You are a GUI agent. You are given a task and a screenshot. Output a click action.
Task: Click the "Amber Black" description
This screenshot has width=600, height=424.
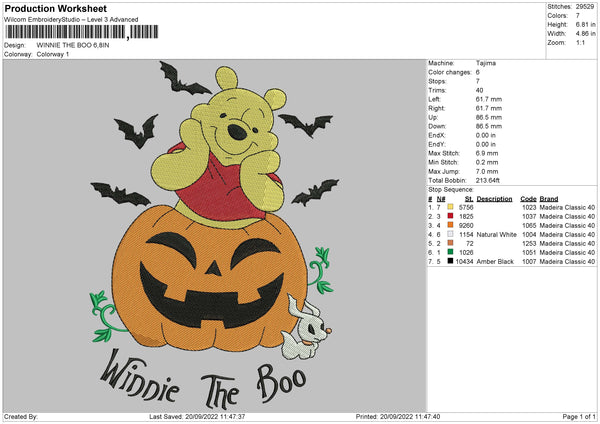[x=495, y=261]
